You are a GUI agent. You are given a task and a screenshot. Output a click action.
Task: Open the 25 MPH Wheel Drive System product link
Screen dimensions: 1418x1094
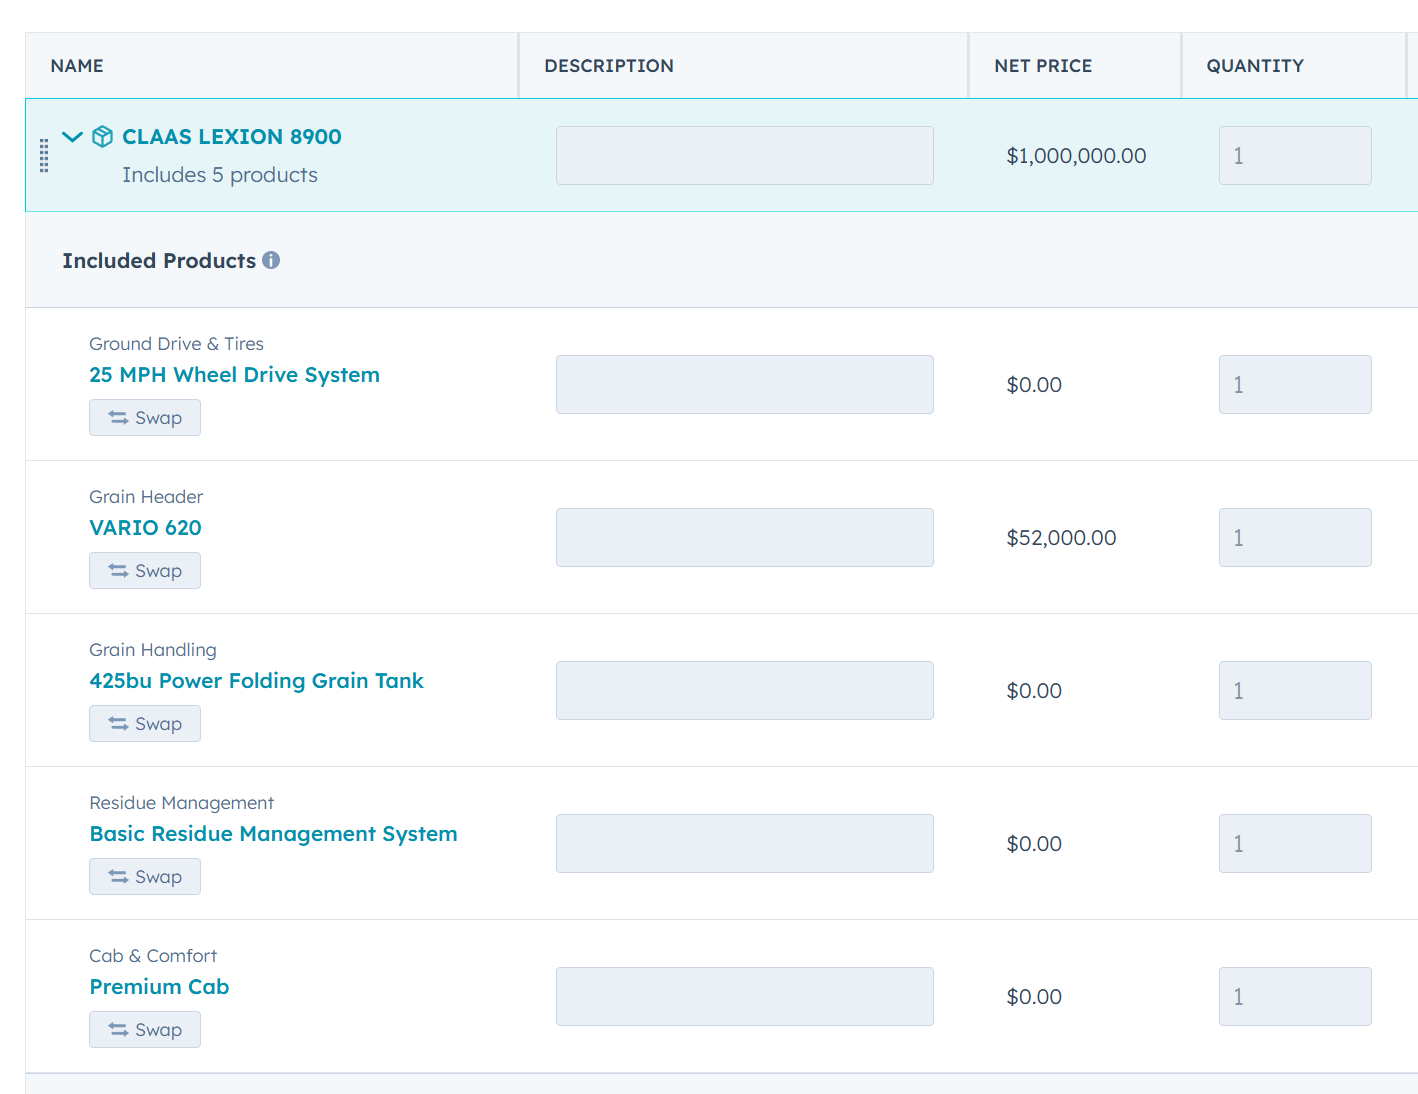click(x=234, y=374)
